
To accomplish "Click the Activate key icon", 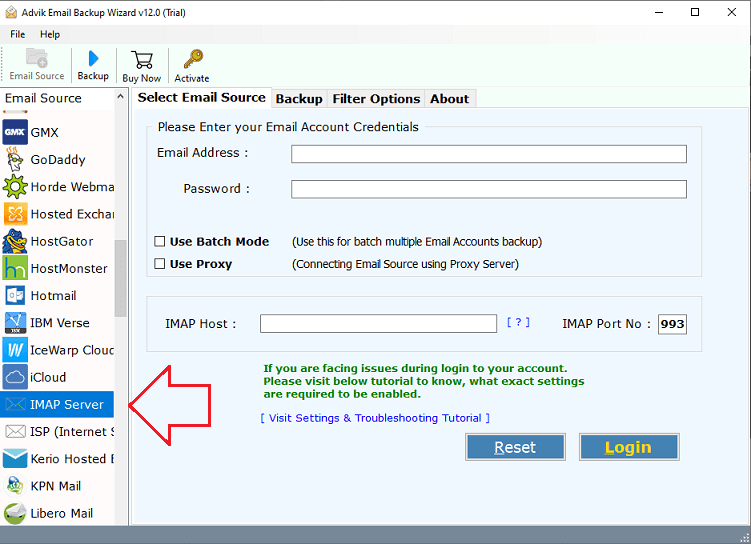I will point(192,60).
